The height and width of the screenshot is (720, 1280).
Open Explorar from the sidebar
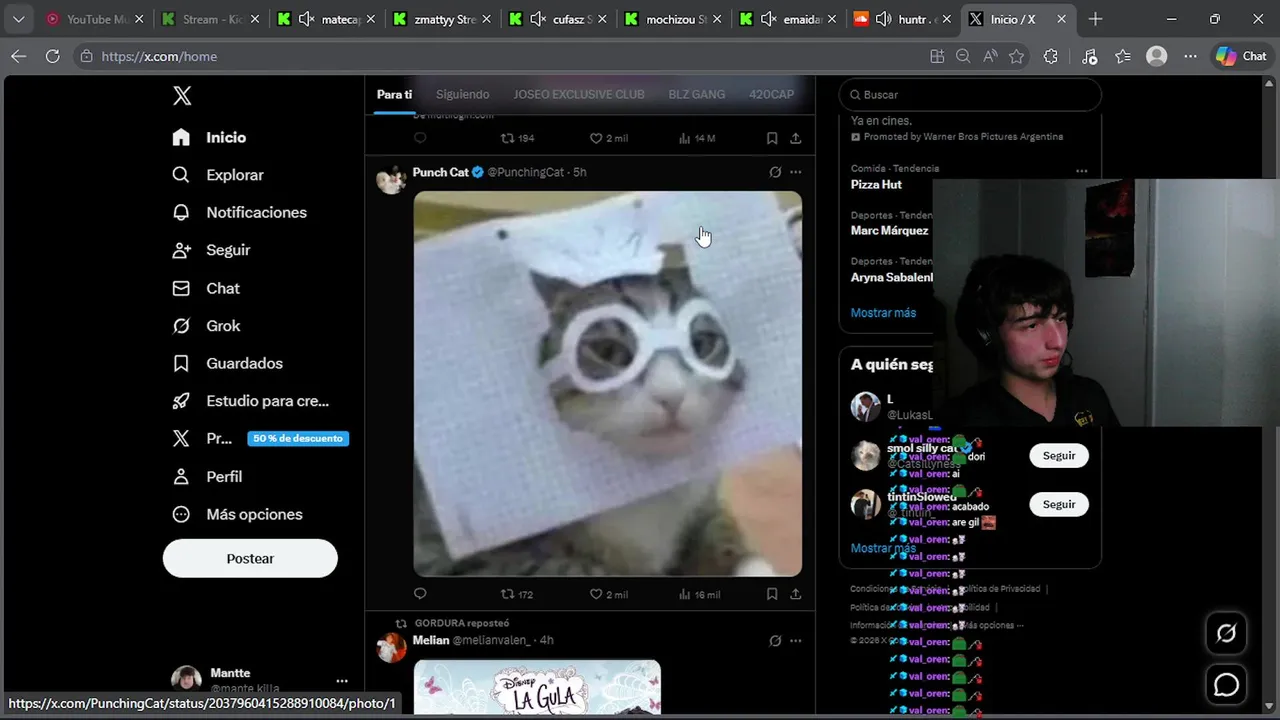[x=218, y=175]
